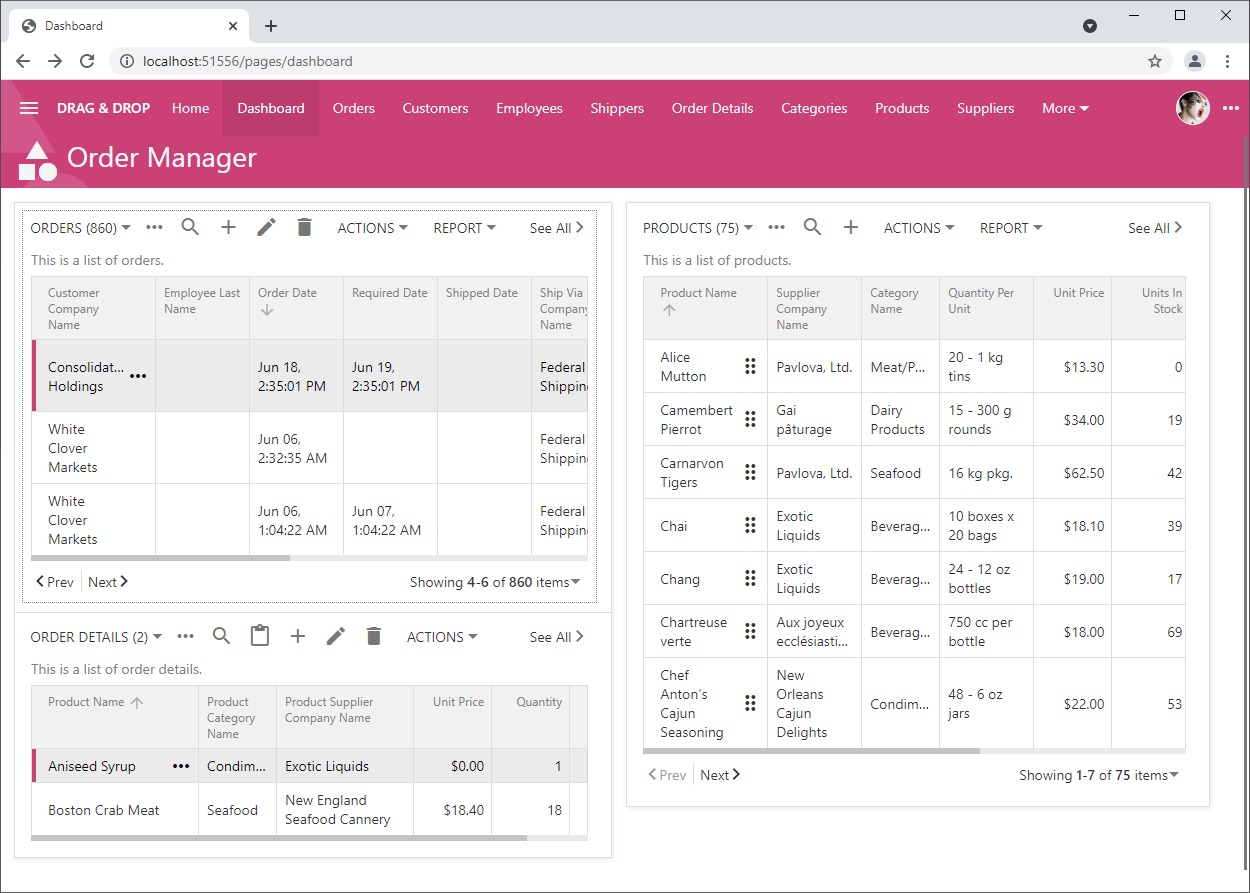The height and width of the screenshot is (893, 1250).
Task: Go to the next page of Products
Action: [719, 774]
